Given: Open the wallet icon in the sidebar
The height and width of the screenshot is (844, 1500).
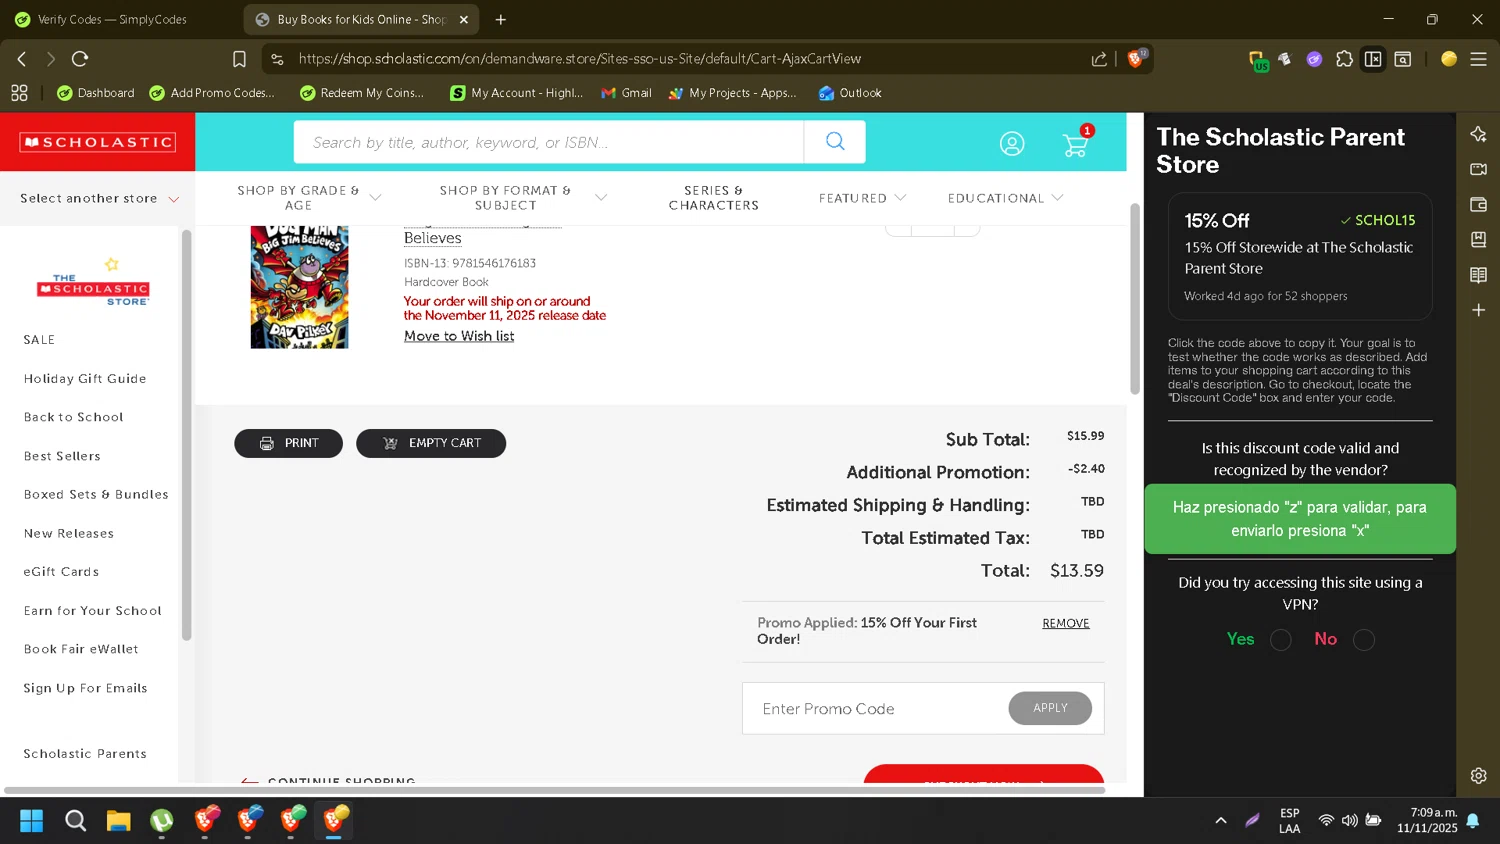Looking at the screenshot, I should coord(1478,204).
